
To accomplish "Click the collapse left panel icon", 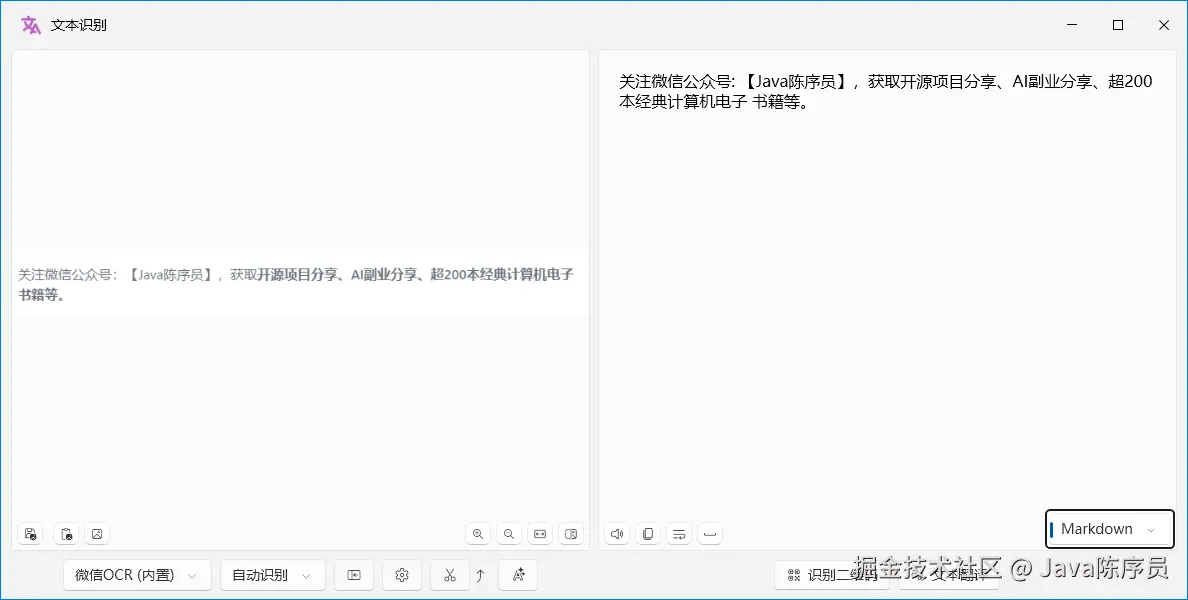I will [354, 575].
